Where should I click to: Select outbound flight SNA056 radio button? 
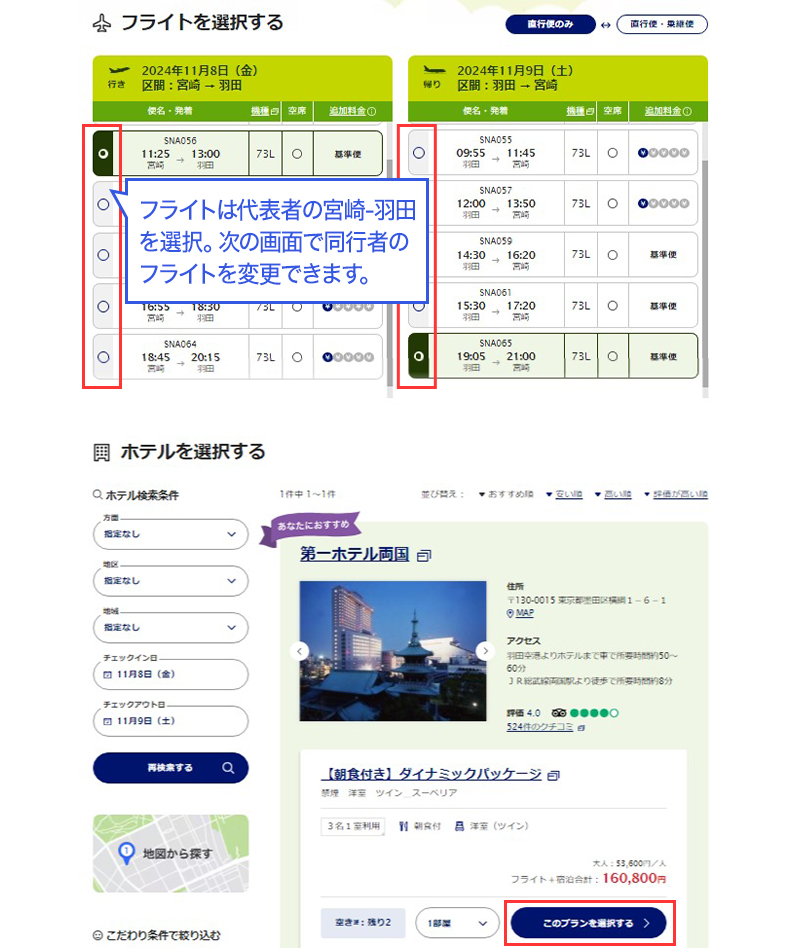coord(103,154)
